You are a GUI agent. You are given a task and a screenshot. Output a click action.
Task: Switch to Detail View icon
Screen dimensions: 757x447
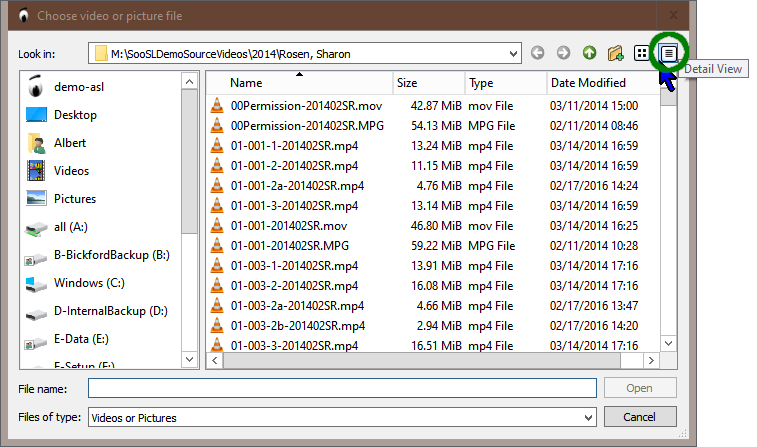(669, 53)
